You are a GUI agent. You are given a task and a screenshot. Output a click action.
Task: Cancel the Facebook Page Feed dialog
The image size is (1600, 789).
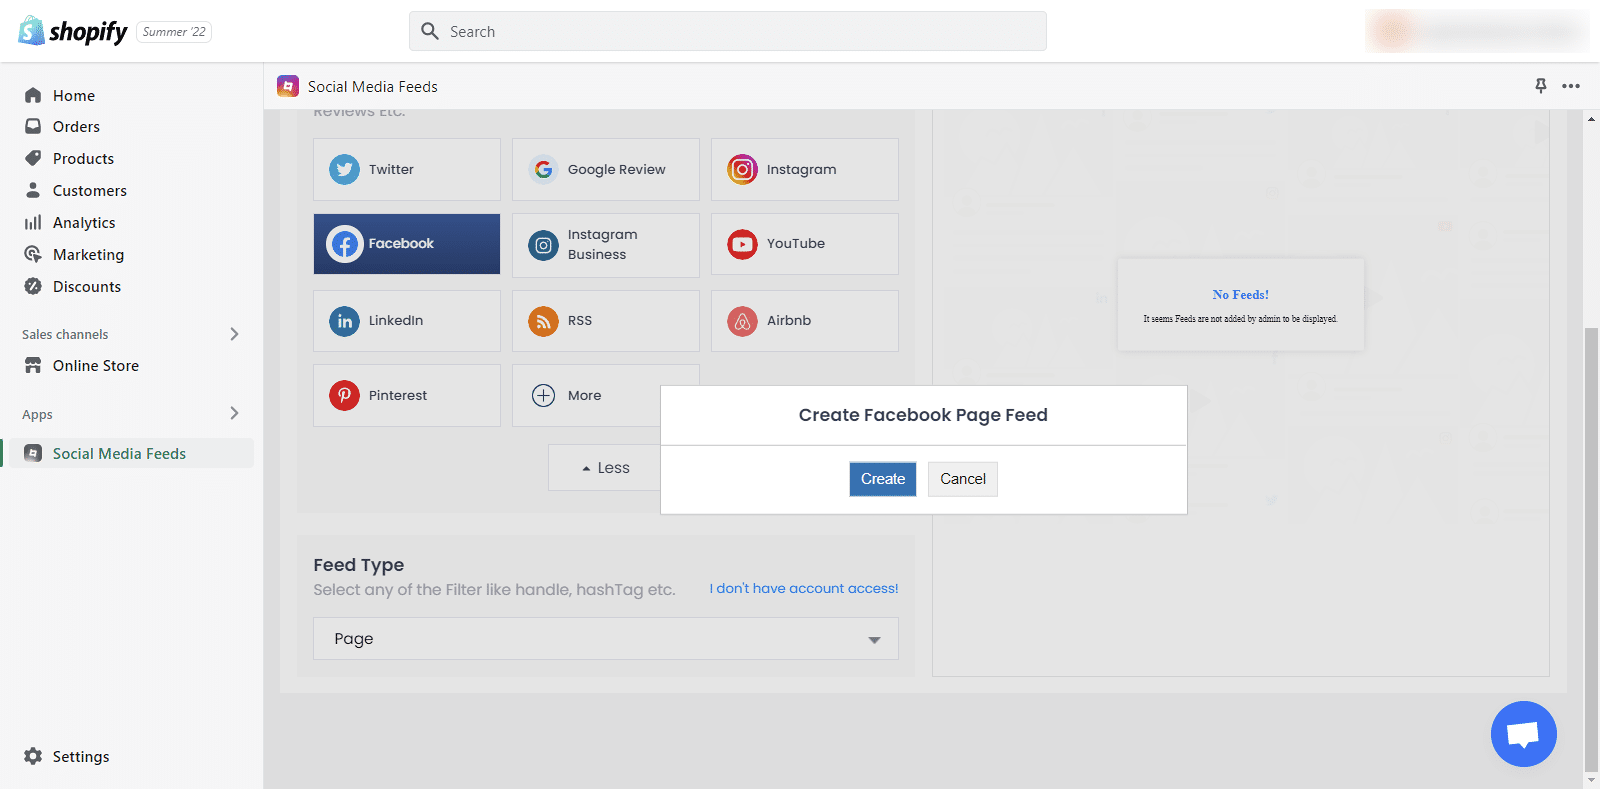pyautogui.click(x=963, y=479)
